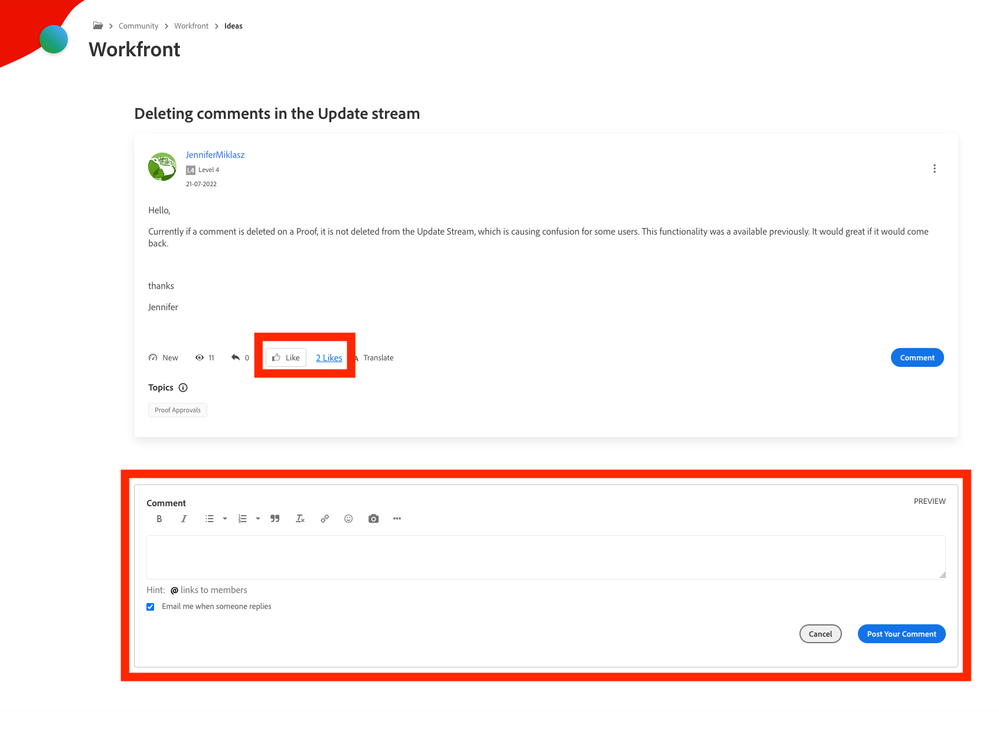The height and width of the screenshot is (732, 999).
Task: Clear text formatting in comment editor
Action: (300, 519)
